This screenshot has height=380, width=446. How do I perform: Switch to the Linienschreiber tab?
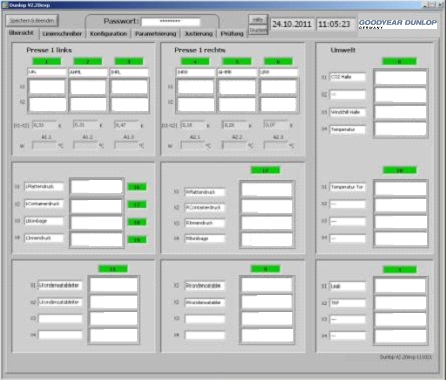[62, 34]
